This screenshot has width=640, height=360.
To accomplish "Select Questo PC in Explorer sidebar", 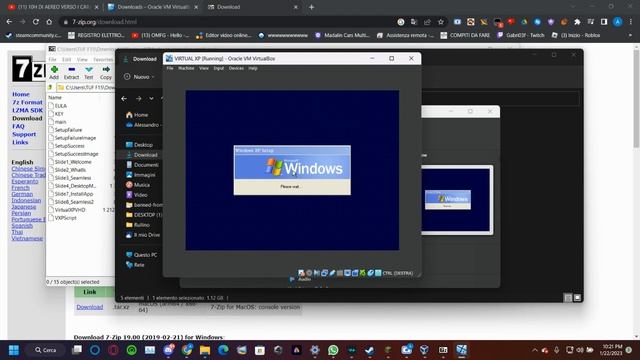I will (141, 255).
